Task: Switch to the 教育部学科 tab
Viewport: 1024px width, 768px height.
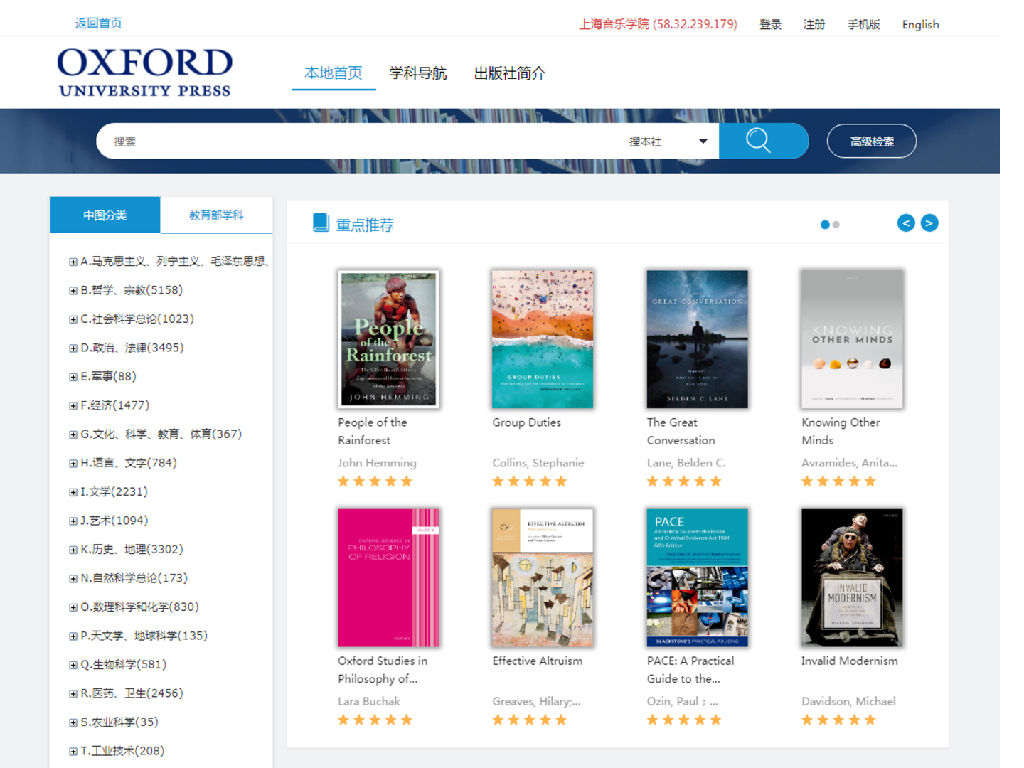Action: click(216, 215)
